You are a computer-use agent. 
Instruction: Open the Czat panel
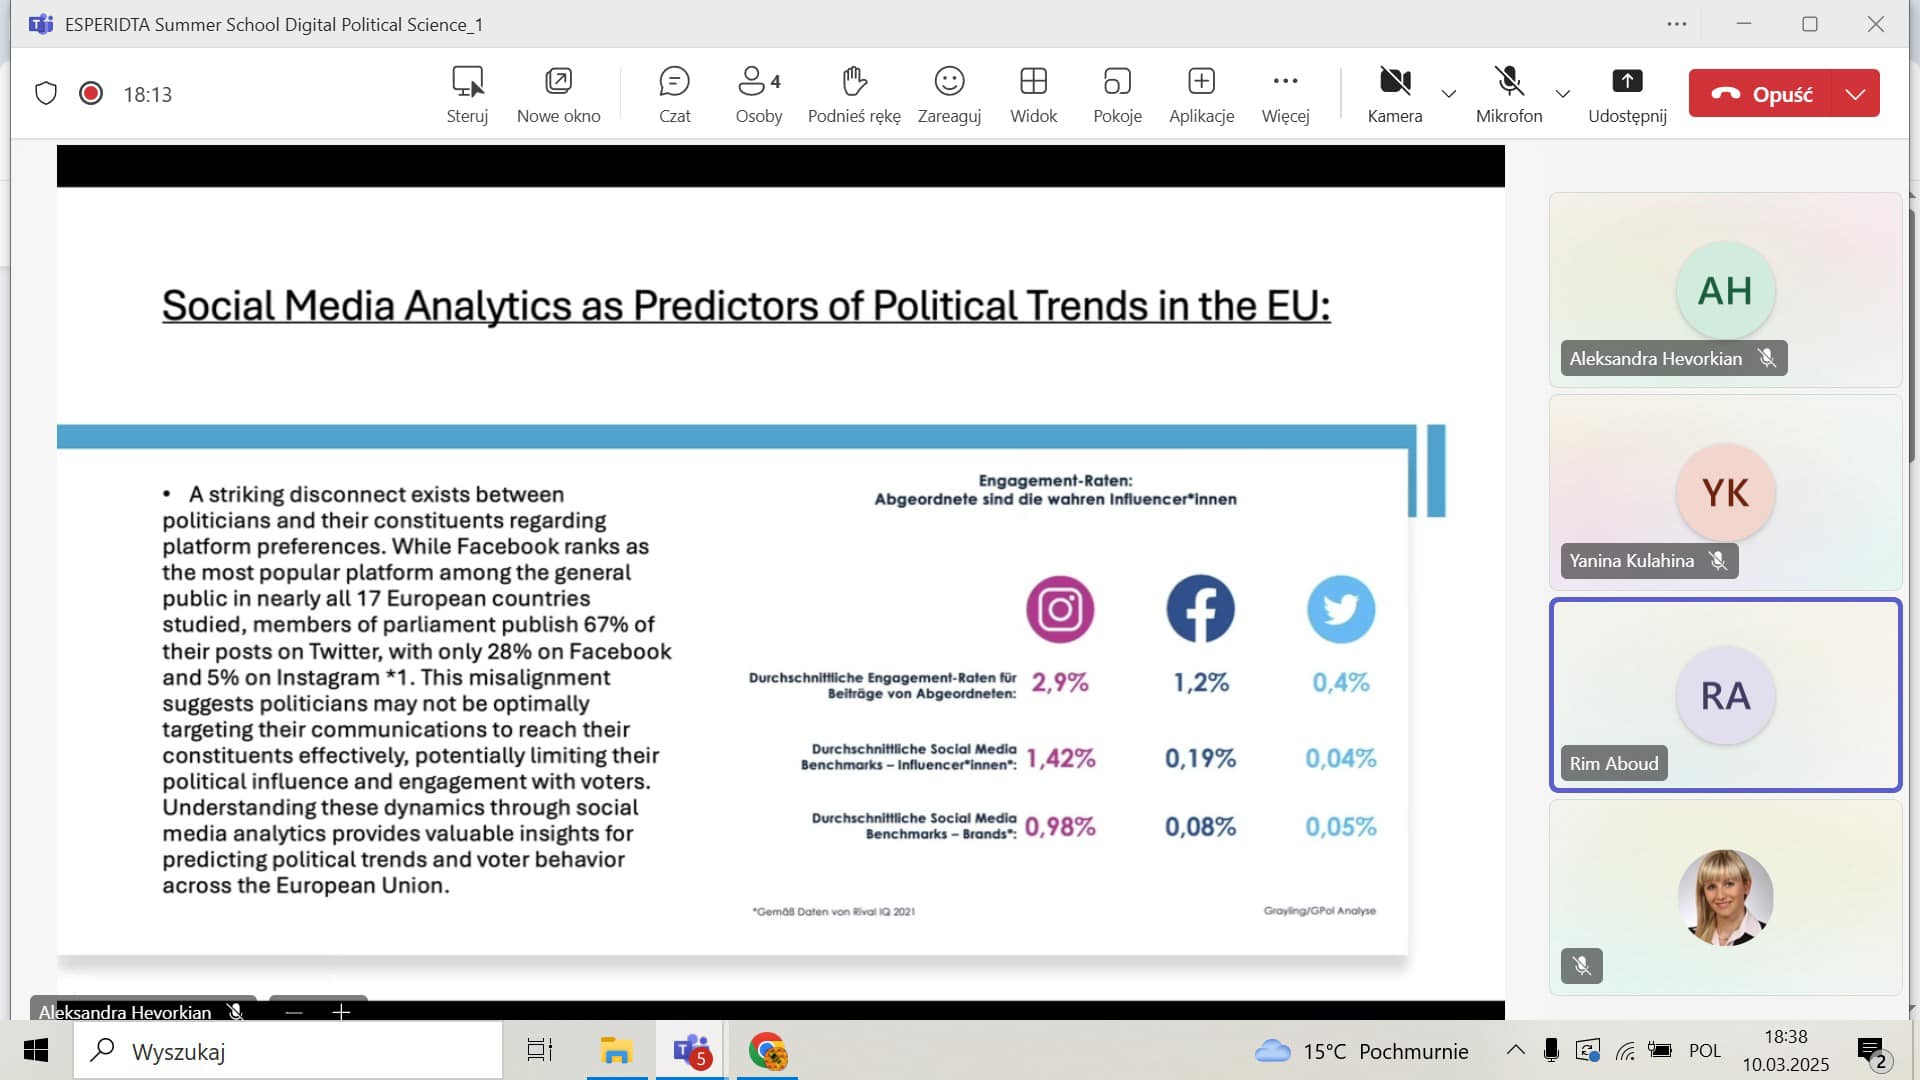pyautogui.click(x=675, y=94)
